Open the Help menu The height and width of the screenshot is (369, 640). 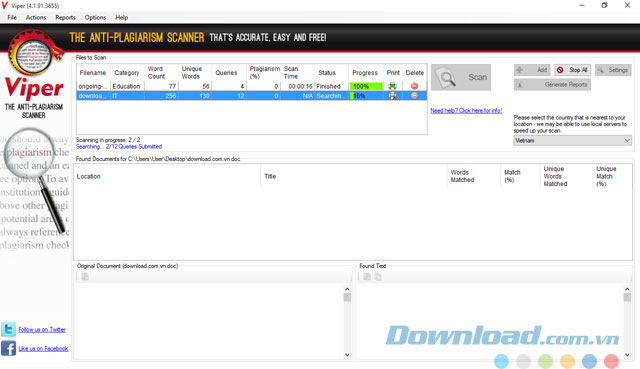tap(121, 18)
